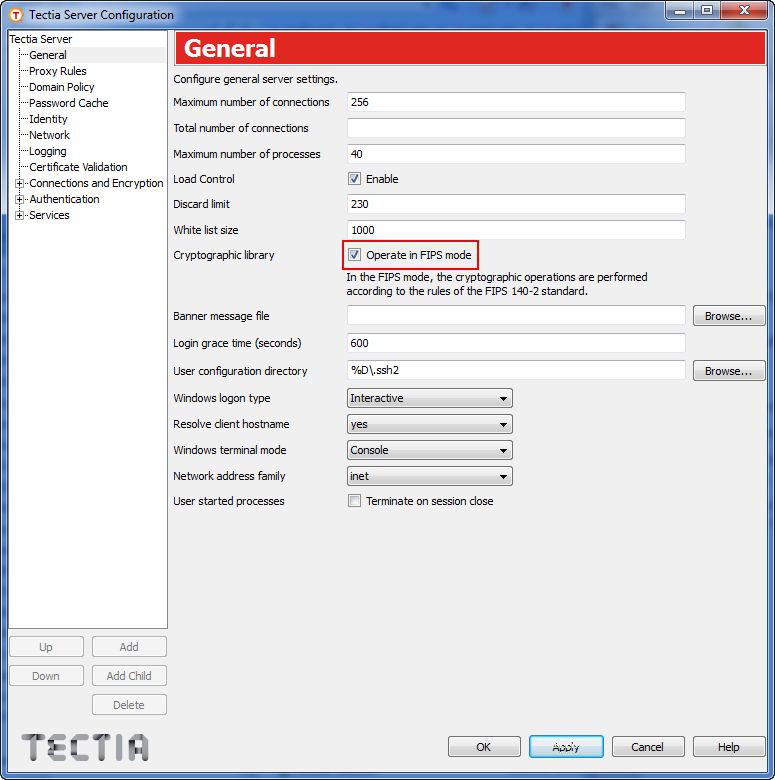The height and width of the screenshot is (780, 775).
Task: Browse for the User configuration directory
Action: point(729,371)
